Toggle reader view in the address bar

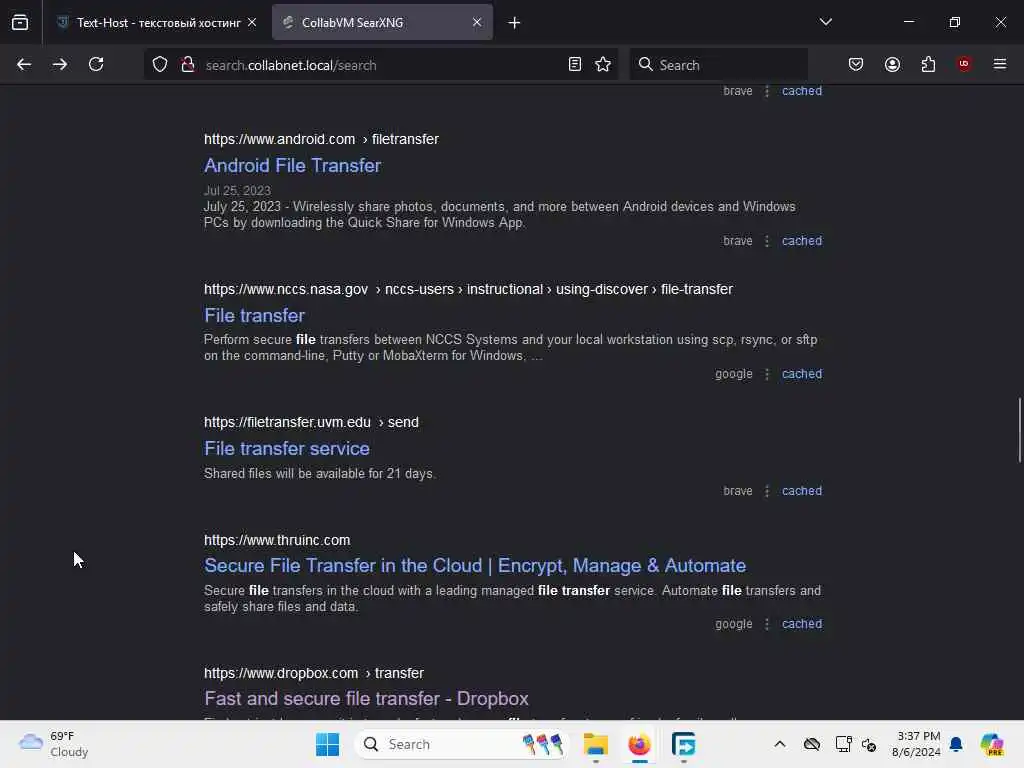pyautogui.click(x=575, y=65)
